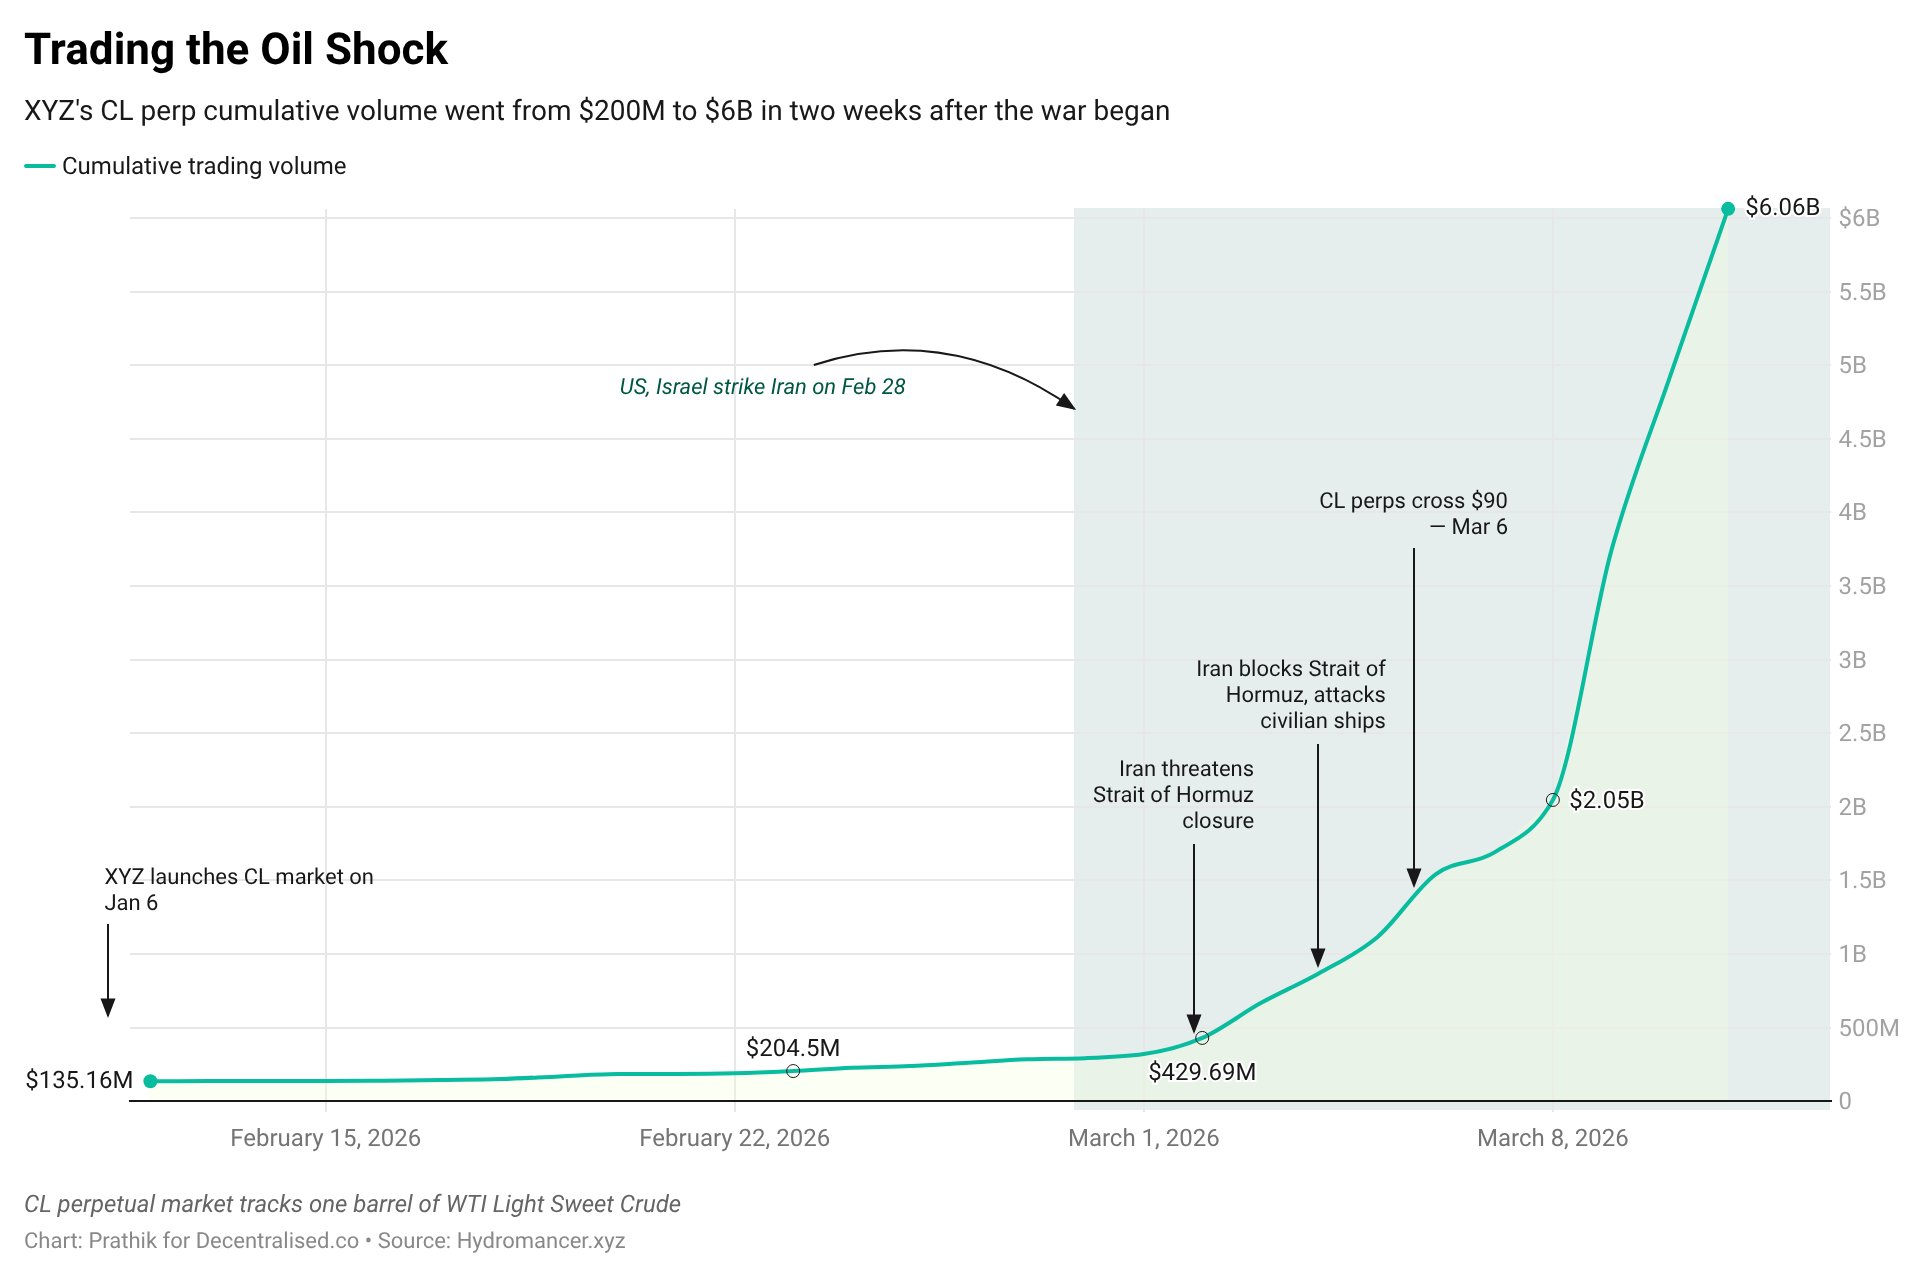Click the 'Cumulative trading volume' legend label
This screenshot has width=1928, height=1280.
[x=204, y=166]
